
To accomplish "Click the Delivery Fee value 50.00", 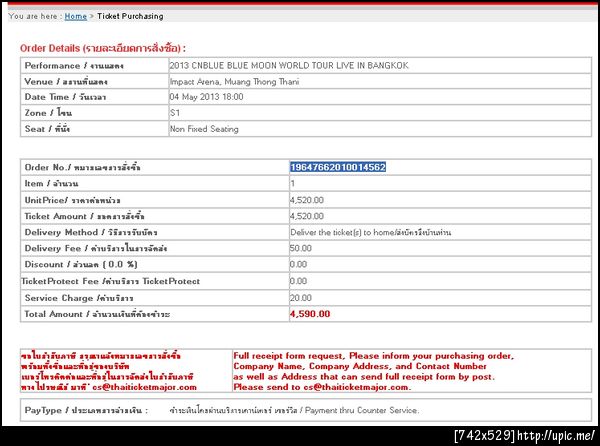I will click(301, 248).
